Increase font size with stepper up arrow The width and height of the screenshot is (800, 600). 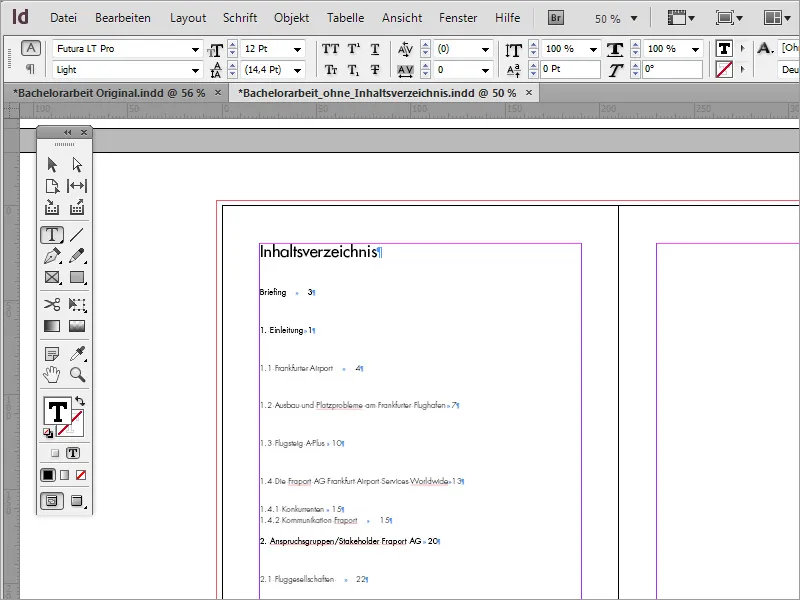233,45
